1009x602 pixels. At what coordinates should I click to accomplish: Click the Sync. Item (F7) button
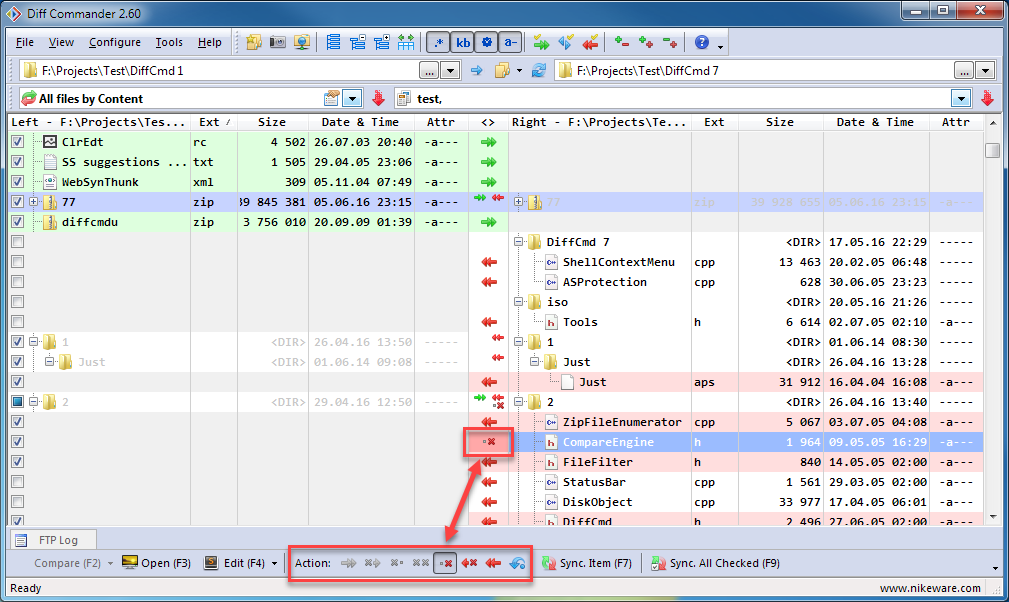587,563
